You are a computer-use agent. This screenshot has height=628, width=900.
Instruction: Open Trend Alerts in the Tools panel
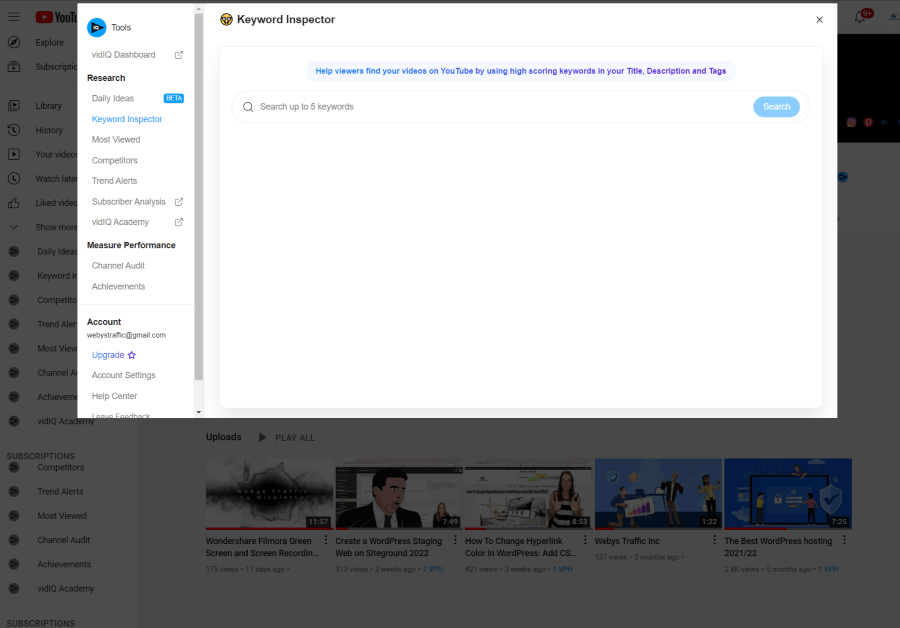114,181
